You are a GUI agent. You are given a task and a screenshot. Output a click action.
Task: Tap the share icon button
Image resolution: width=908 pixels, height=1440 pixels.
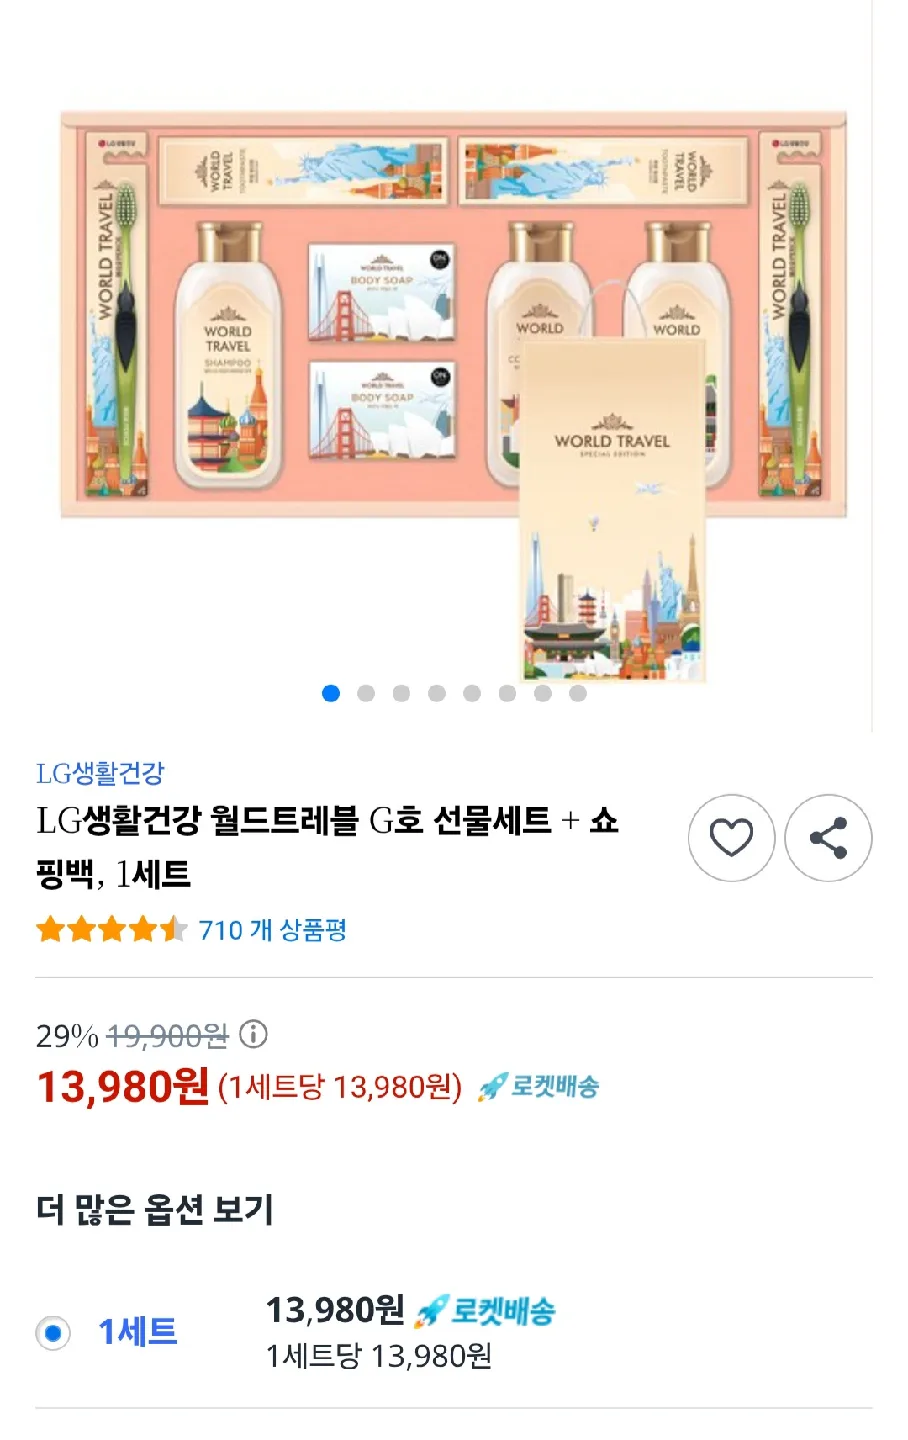click(x=828, y=838)
